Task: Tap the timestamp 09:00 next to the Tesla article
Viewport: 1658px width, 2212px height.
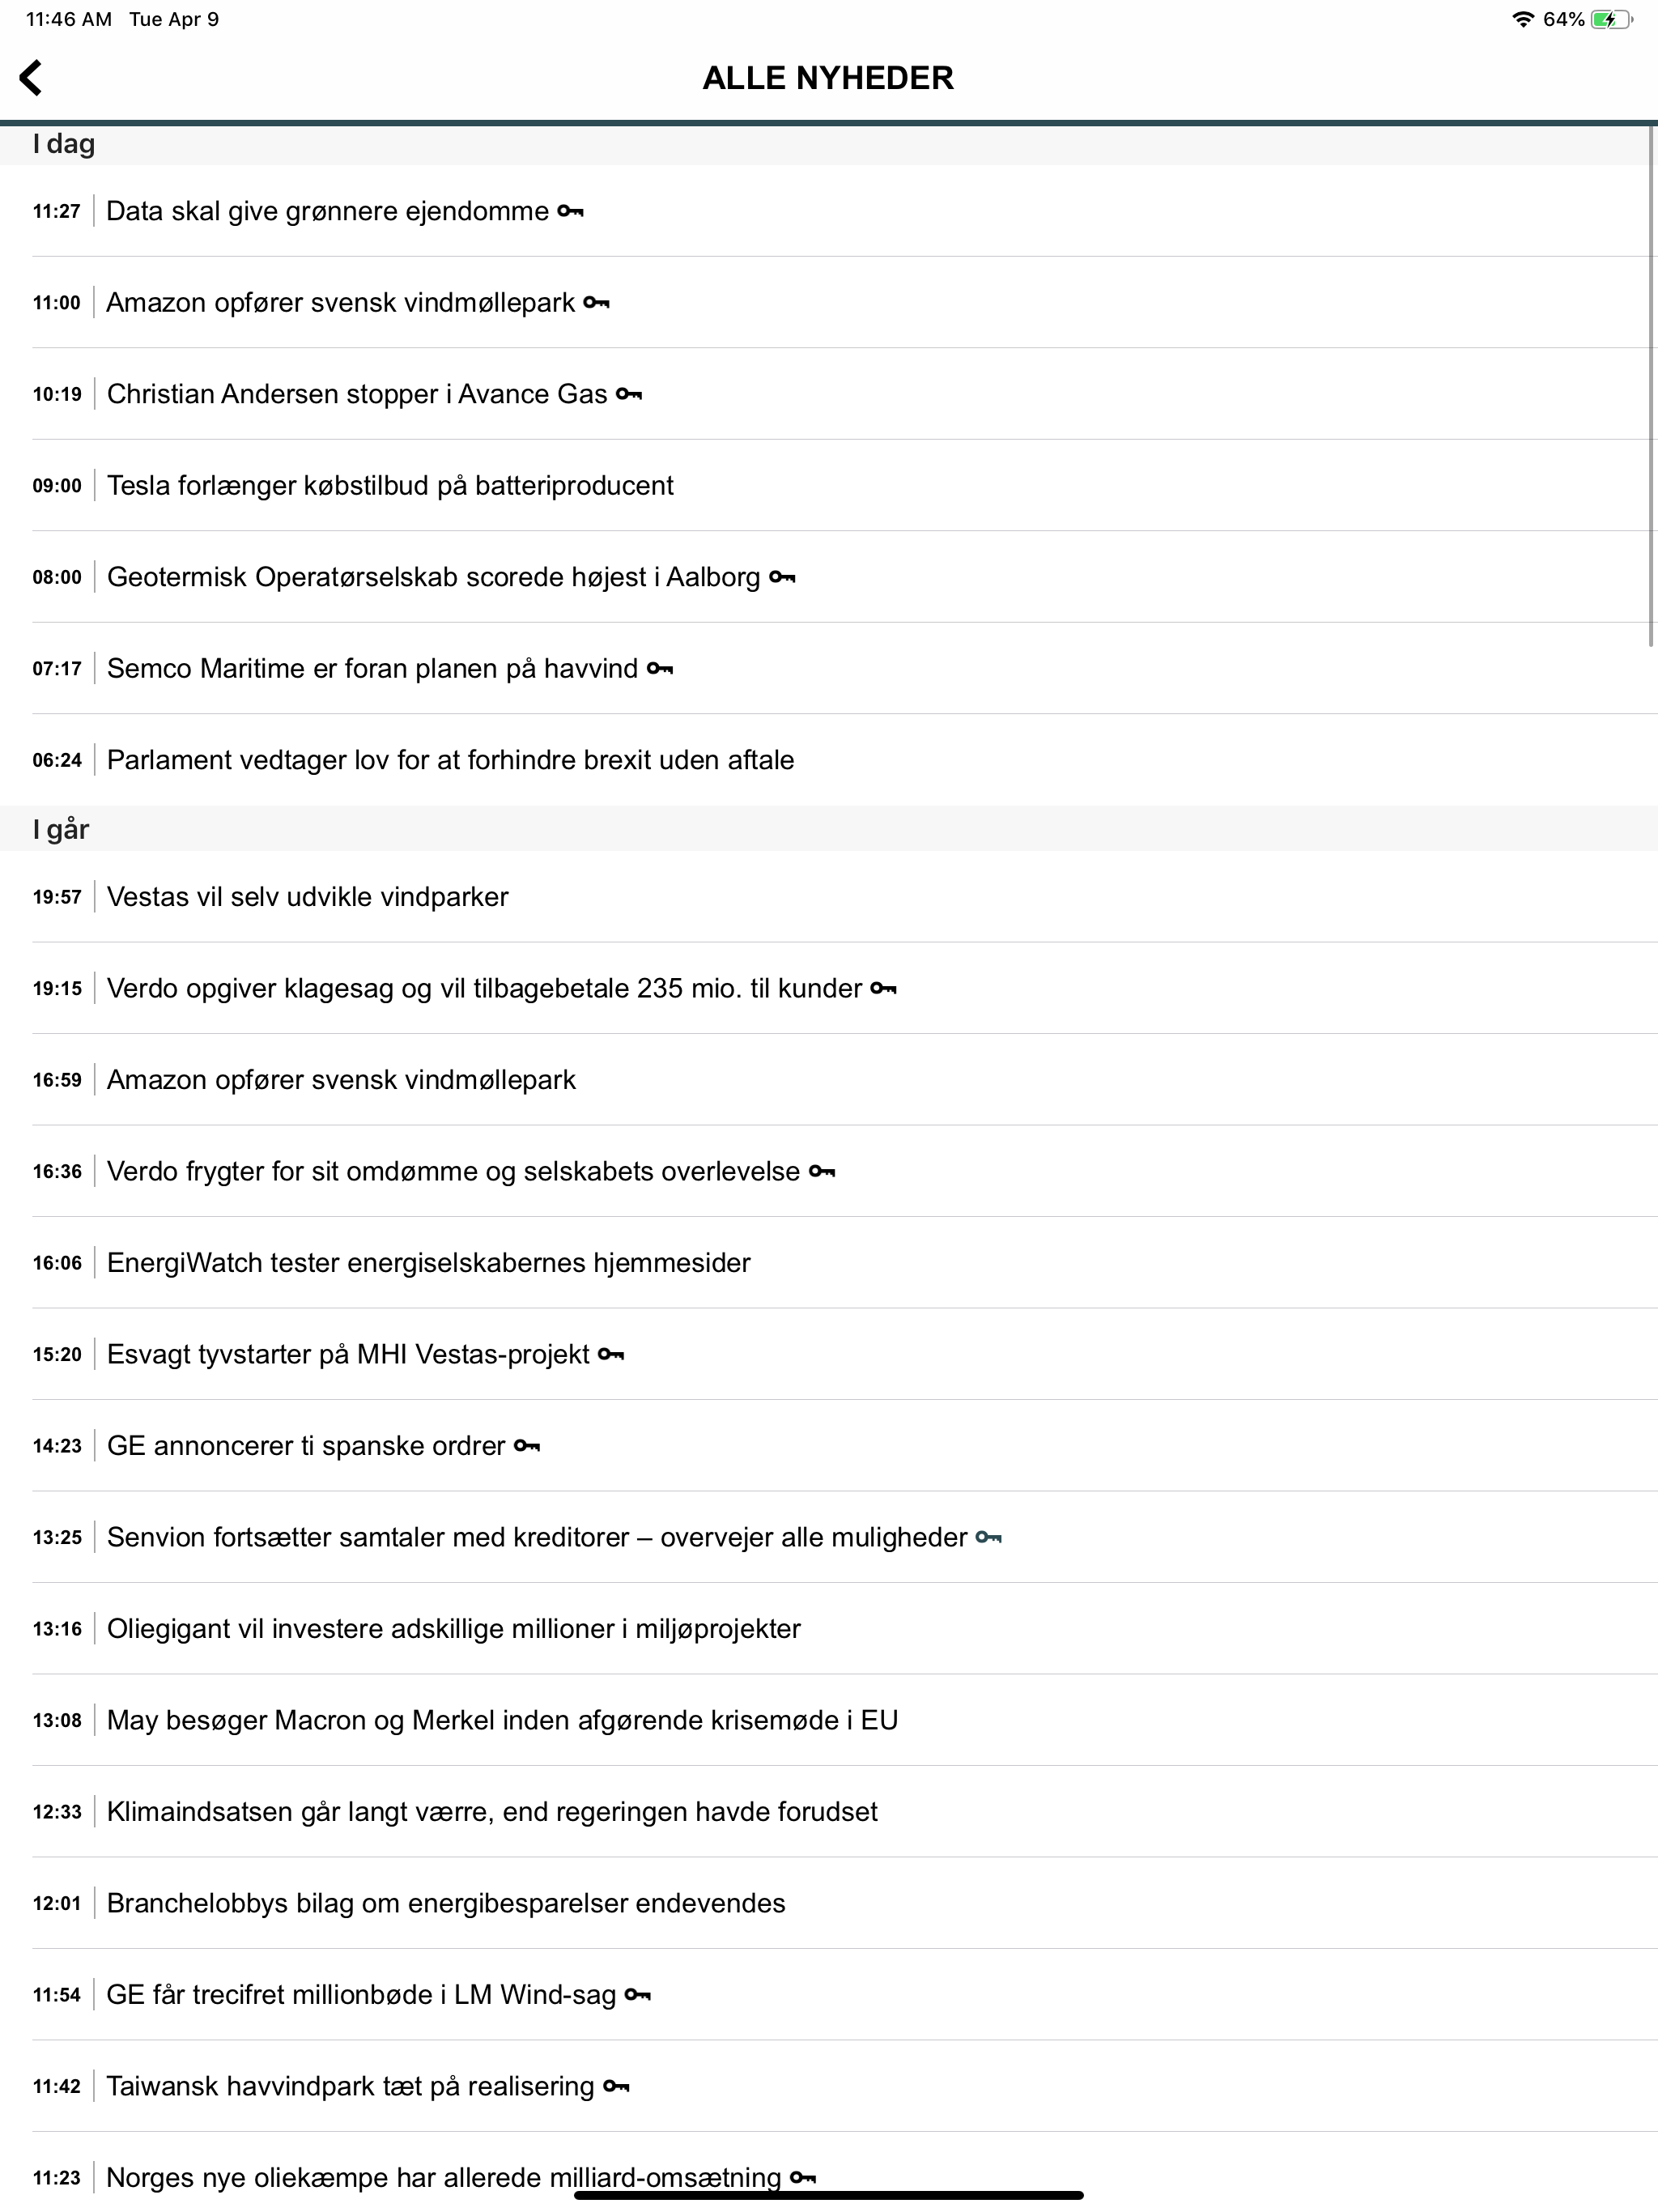Action: pos(56,486)
